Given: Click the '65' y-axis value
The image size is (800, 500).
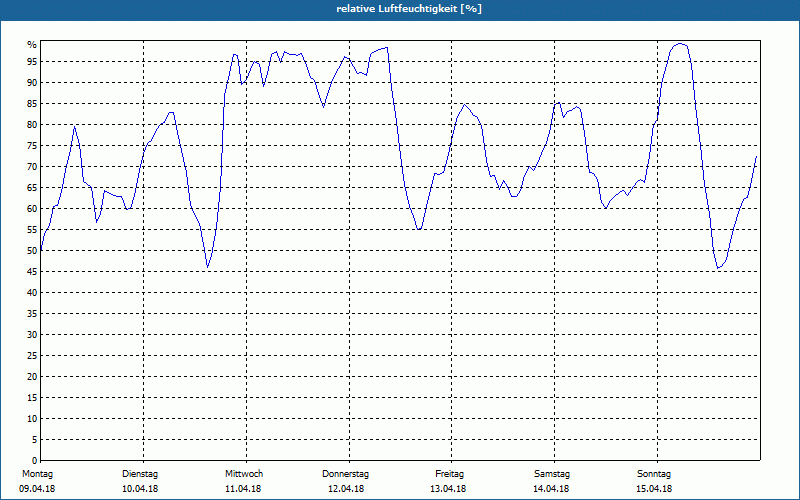Looking at the screenshot, I should tap(32, 188).
